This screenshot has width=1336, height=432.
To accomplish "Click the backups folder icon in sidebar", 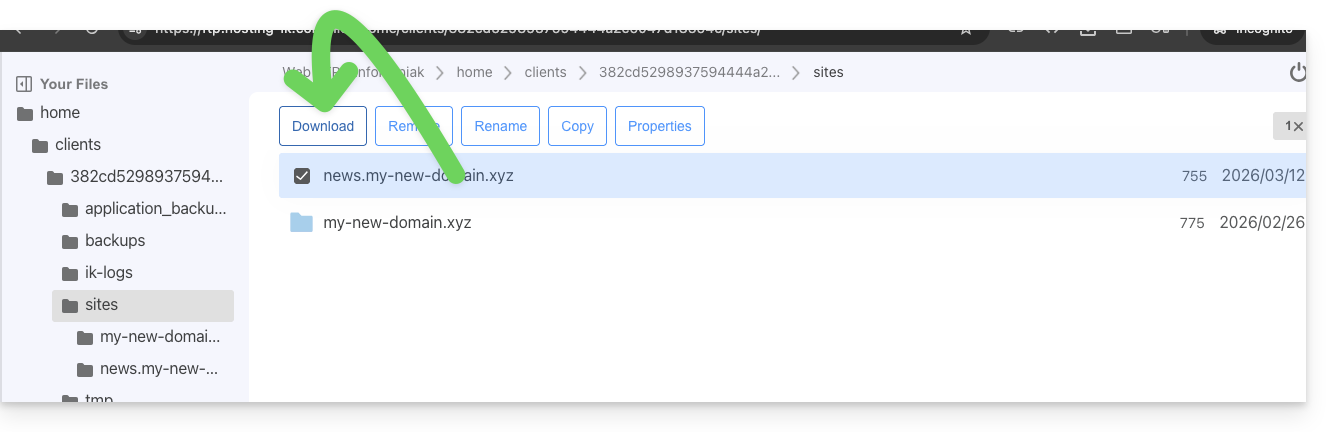I will click(x=70, y=241).
